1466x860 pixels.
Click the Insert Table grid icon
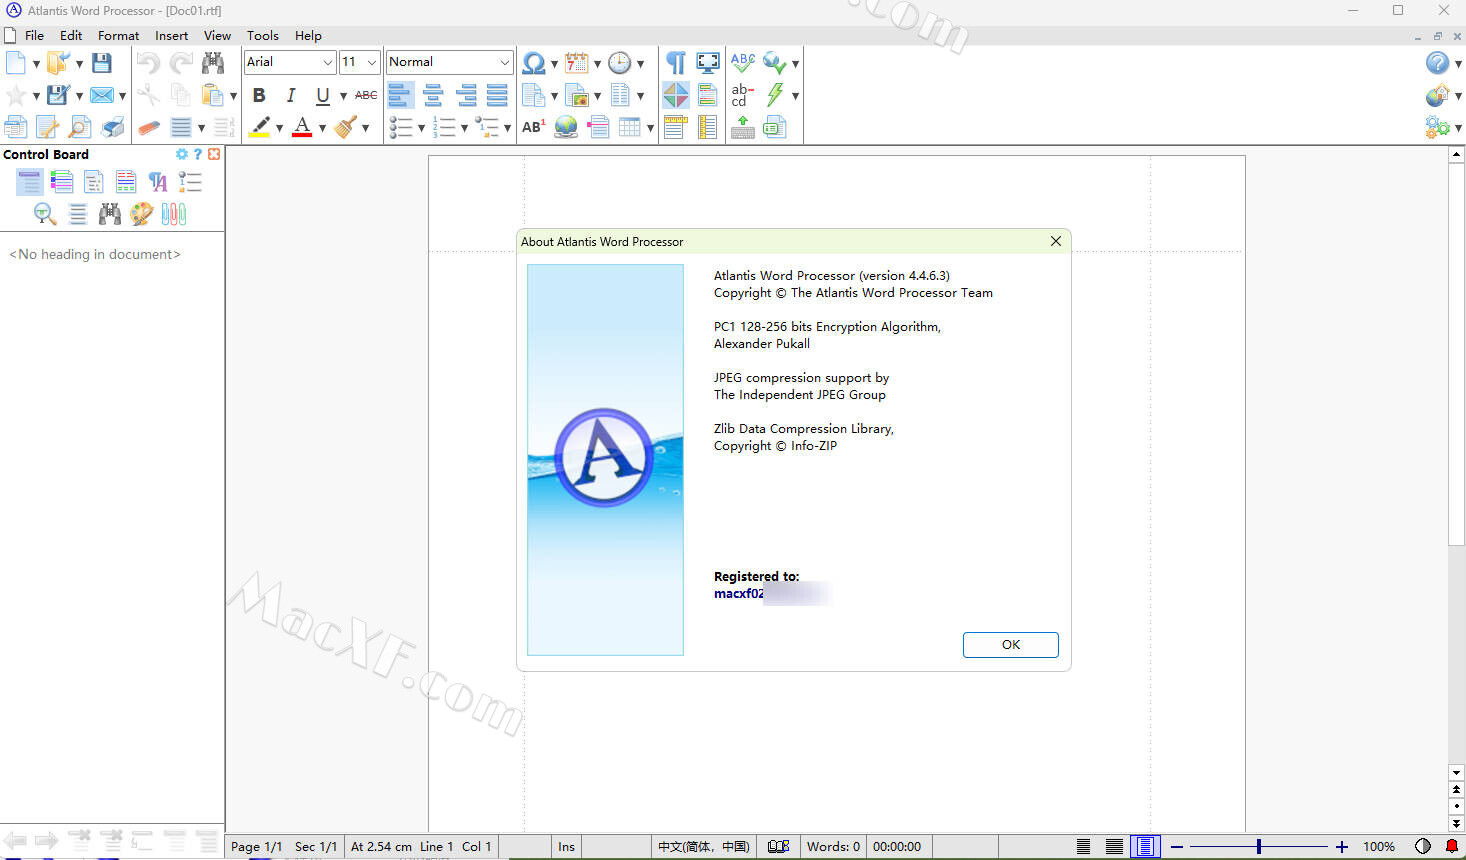630,127
